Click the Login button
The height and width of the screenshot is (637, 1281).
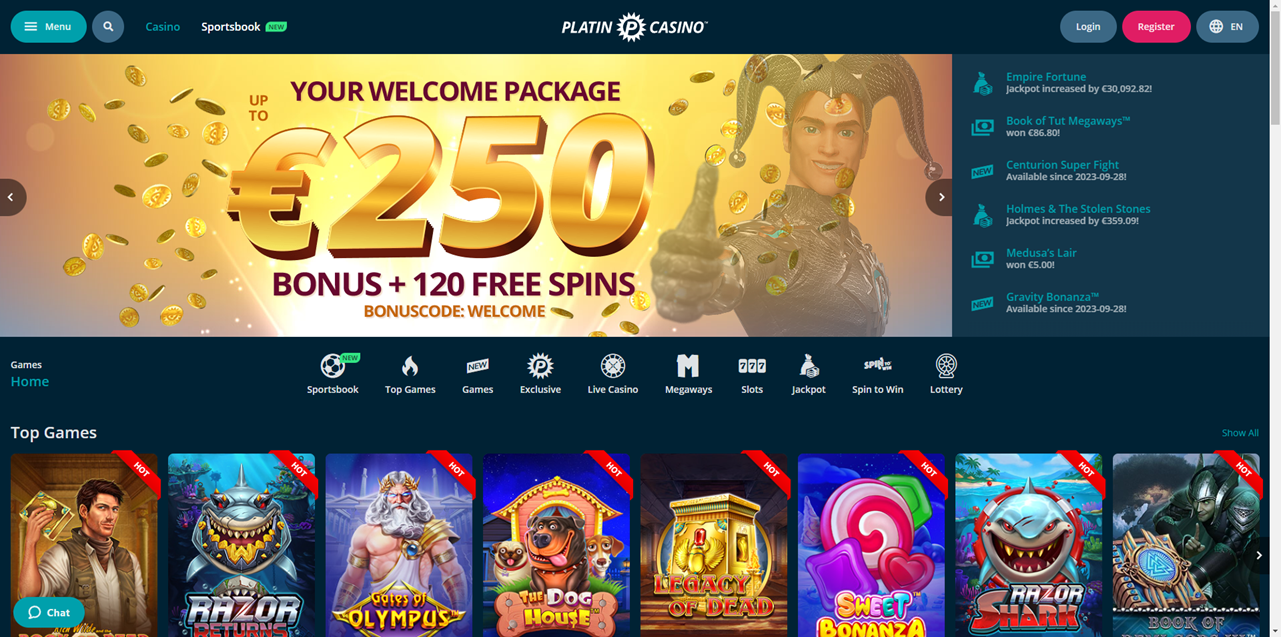tap(1088, 27)
